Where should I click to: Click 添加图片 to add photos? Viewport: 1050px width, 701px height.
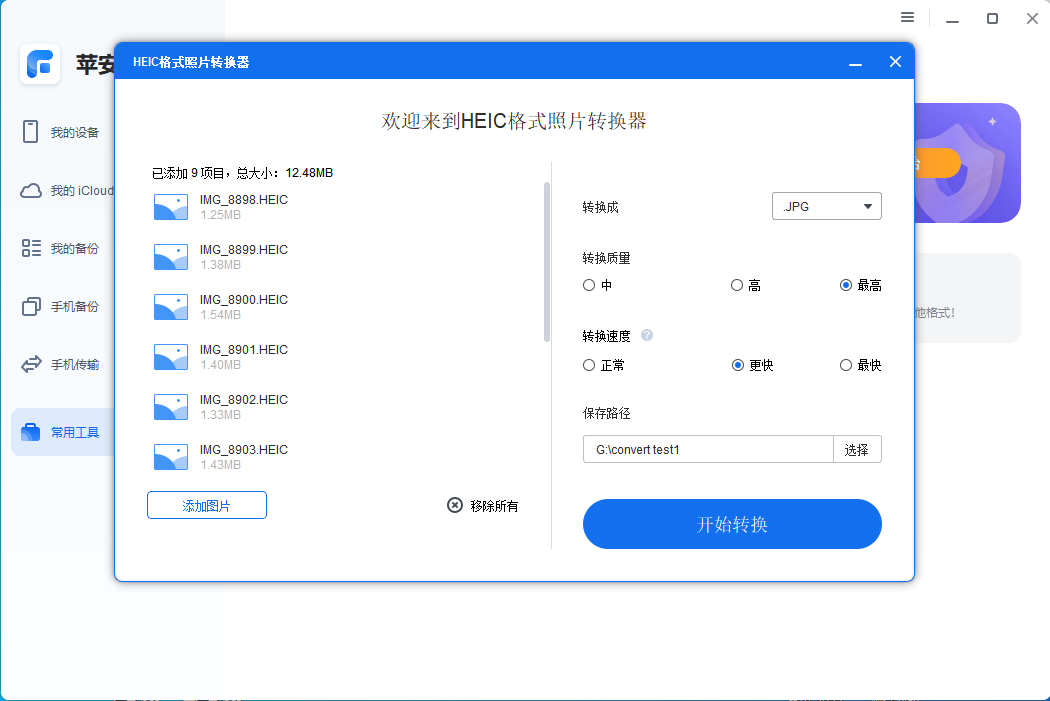pos(206,505)
